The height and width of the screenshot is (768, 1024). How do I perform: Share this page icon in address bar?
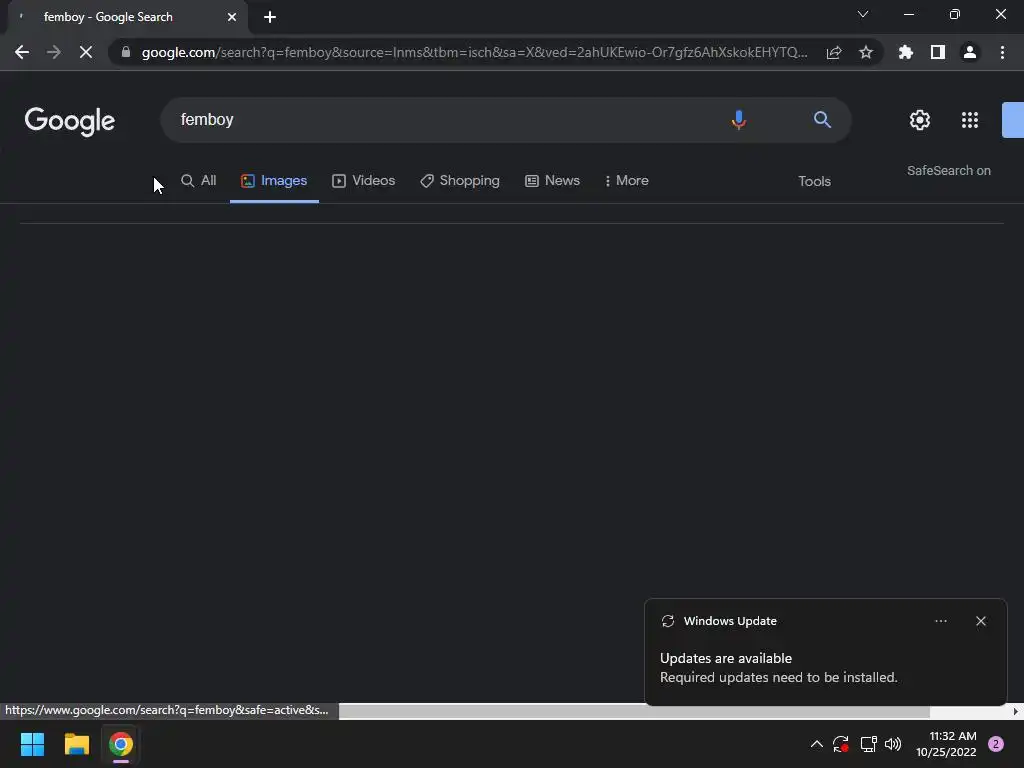click(x=834, y=52)
